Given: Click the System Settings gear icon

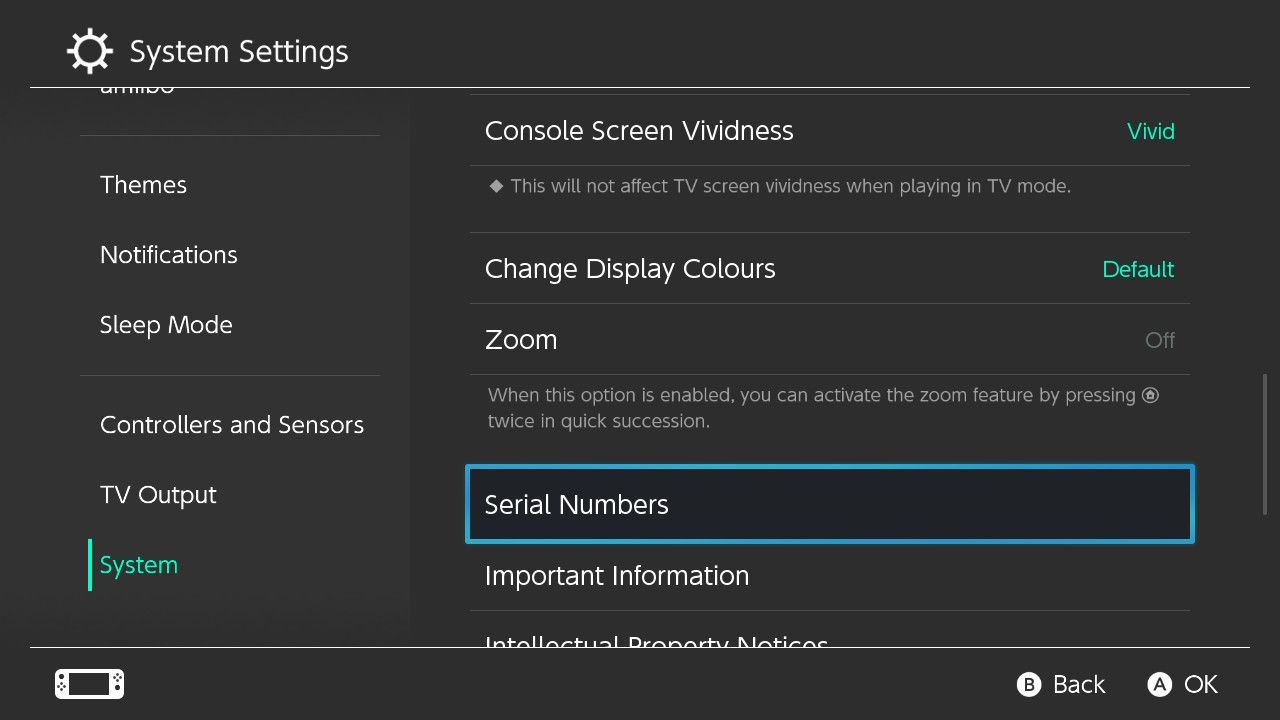Looking at the screenshot, I should pos(89,51).
